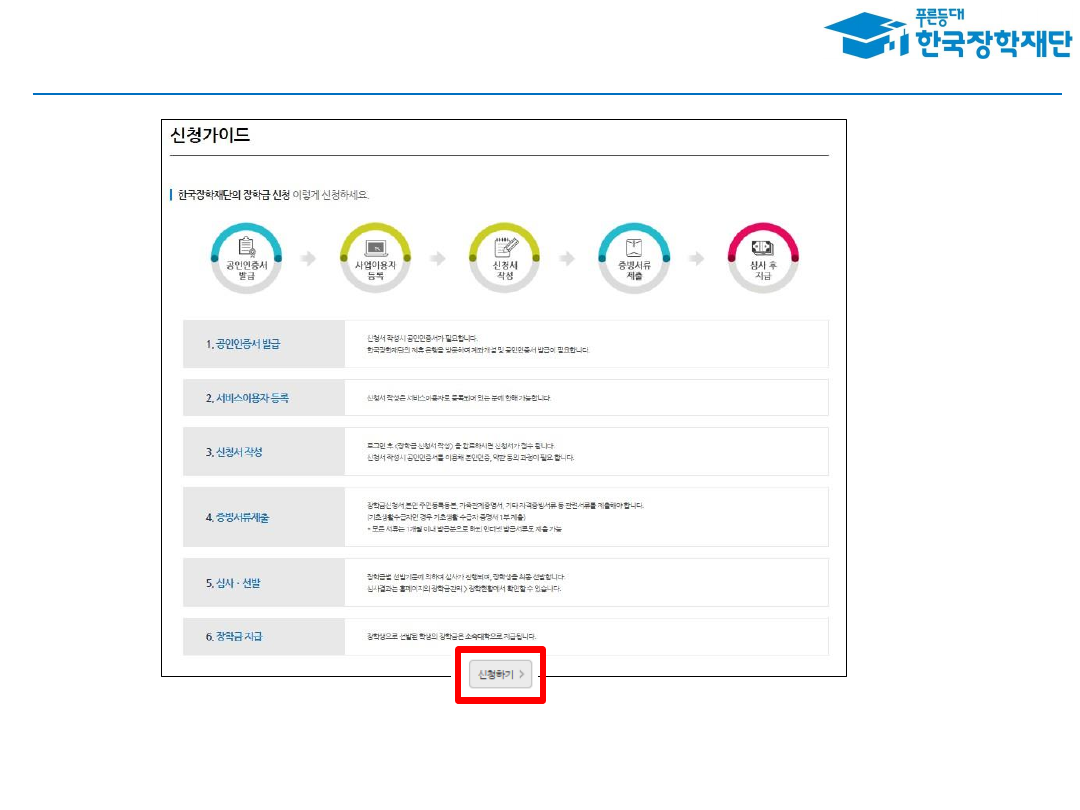Click the 증빙서류제출 description text
The height and width of the screenshot is (810, 1080).
pyautogui.click(x=505, y=517)
